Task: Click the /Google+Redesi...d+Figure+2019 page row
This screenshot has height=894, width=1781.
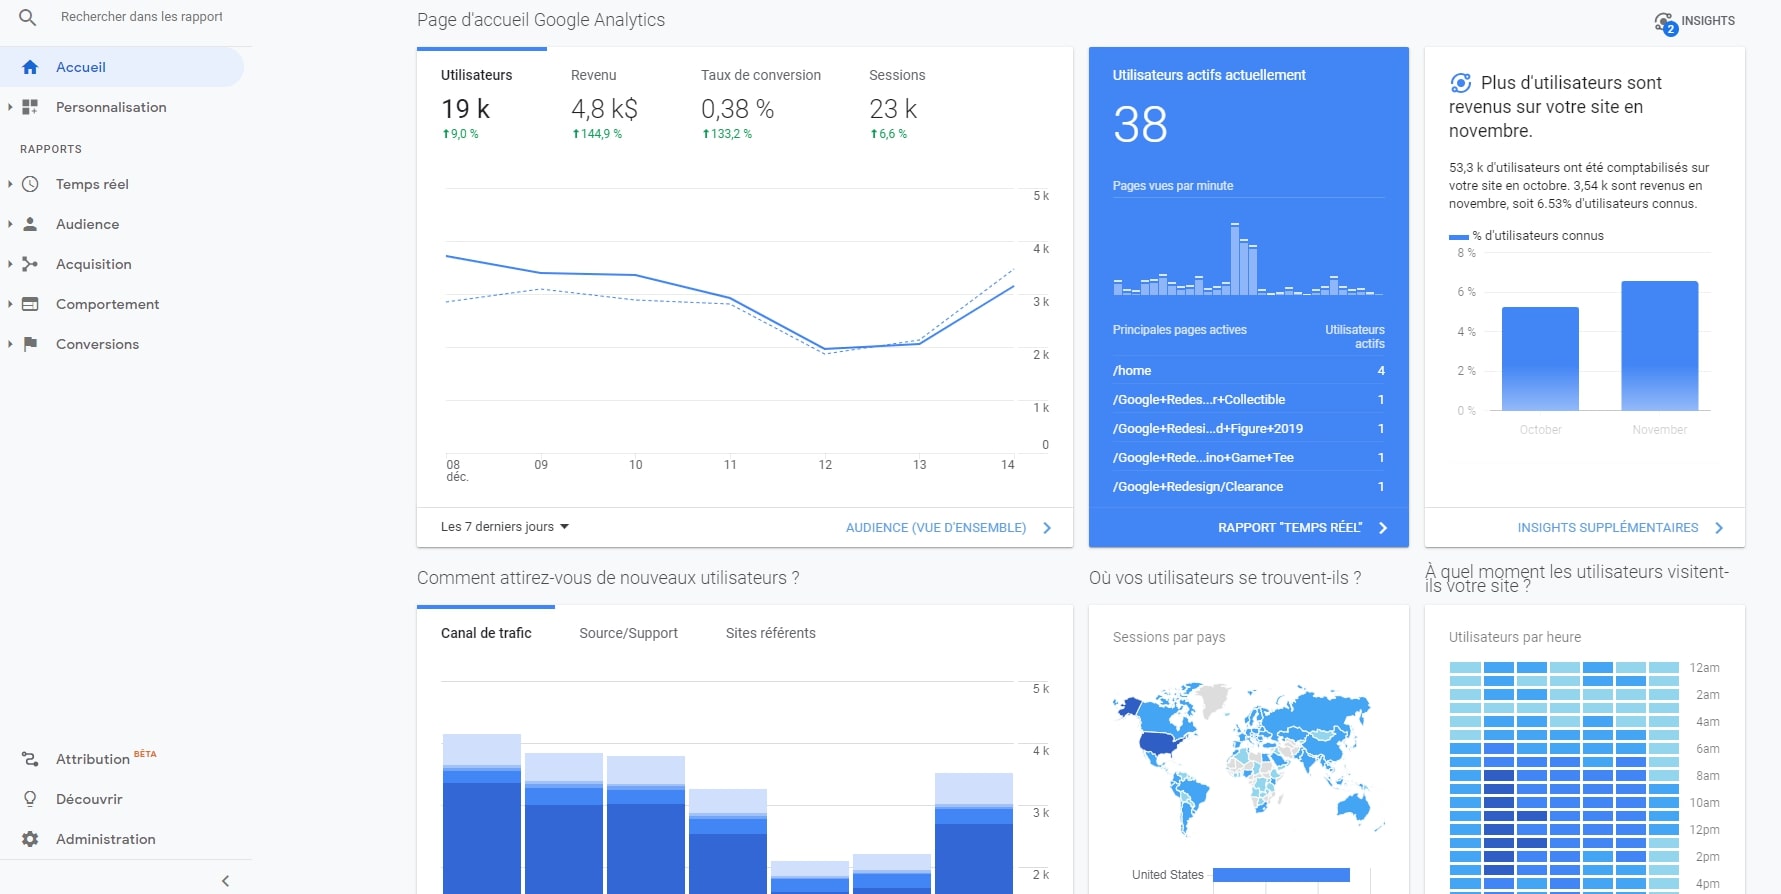Action: [1249, 428]
